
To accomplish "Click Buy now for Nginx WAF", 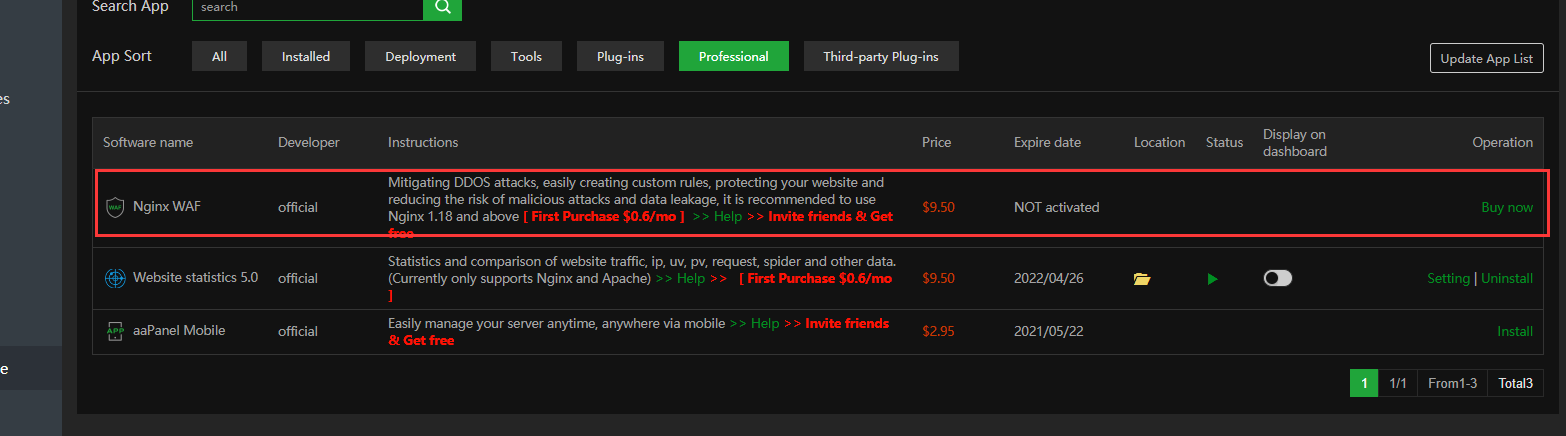I will [x=1506, y=208].
